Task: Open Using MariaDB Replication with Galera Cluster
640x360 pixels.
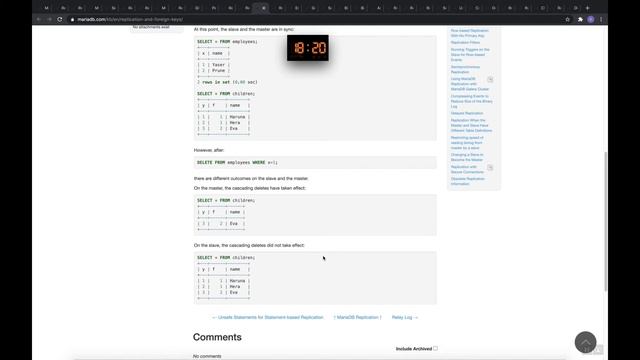Action: [x=469, y=84]
